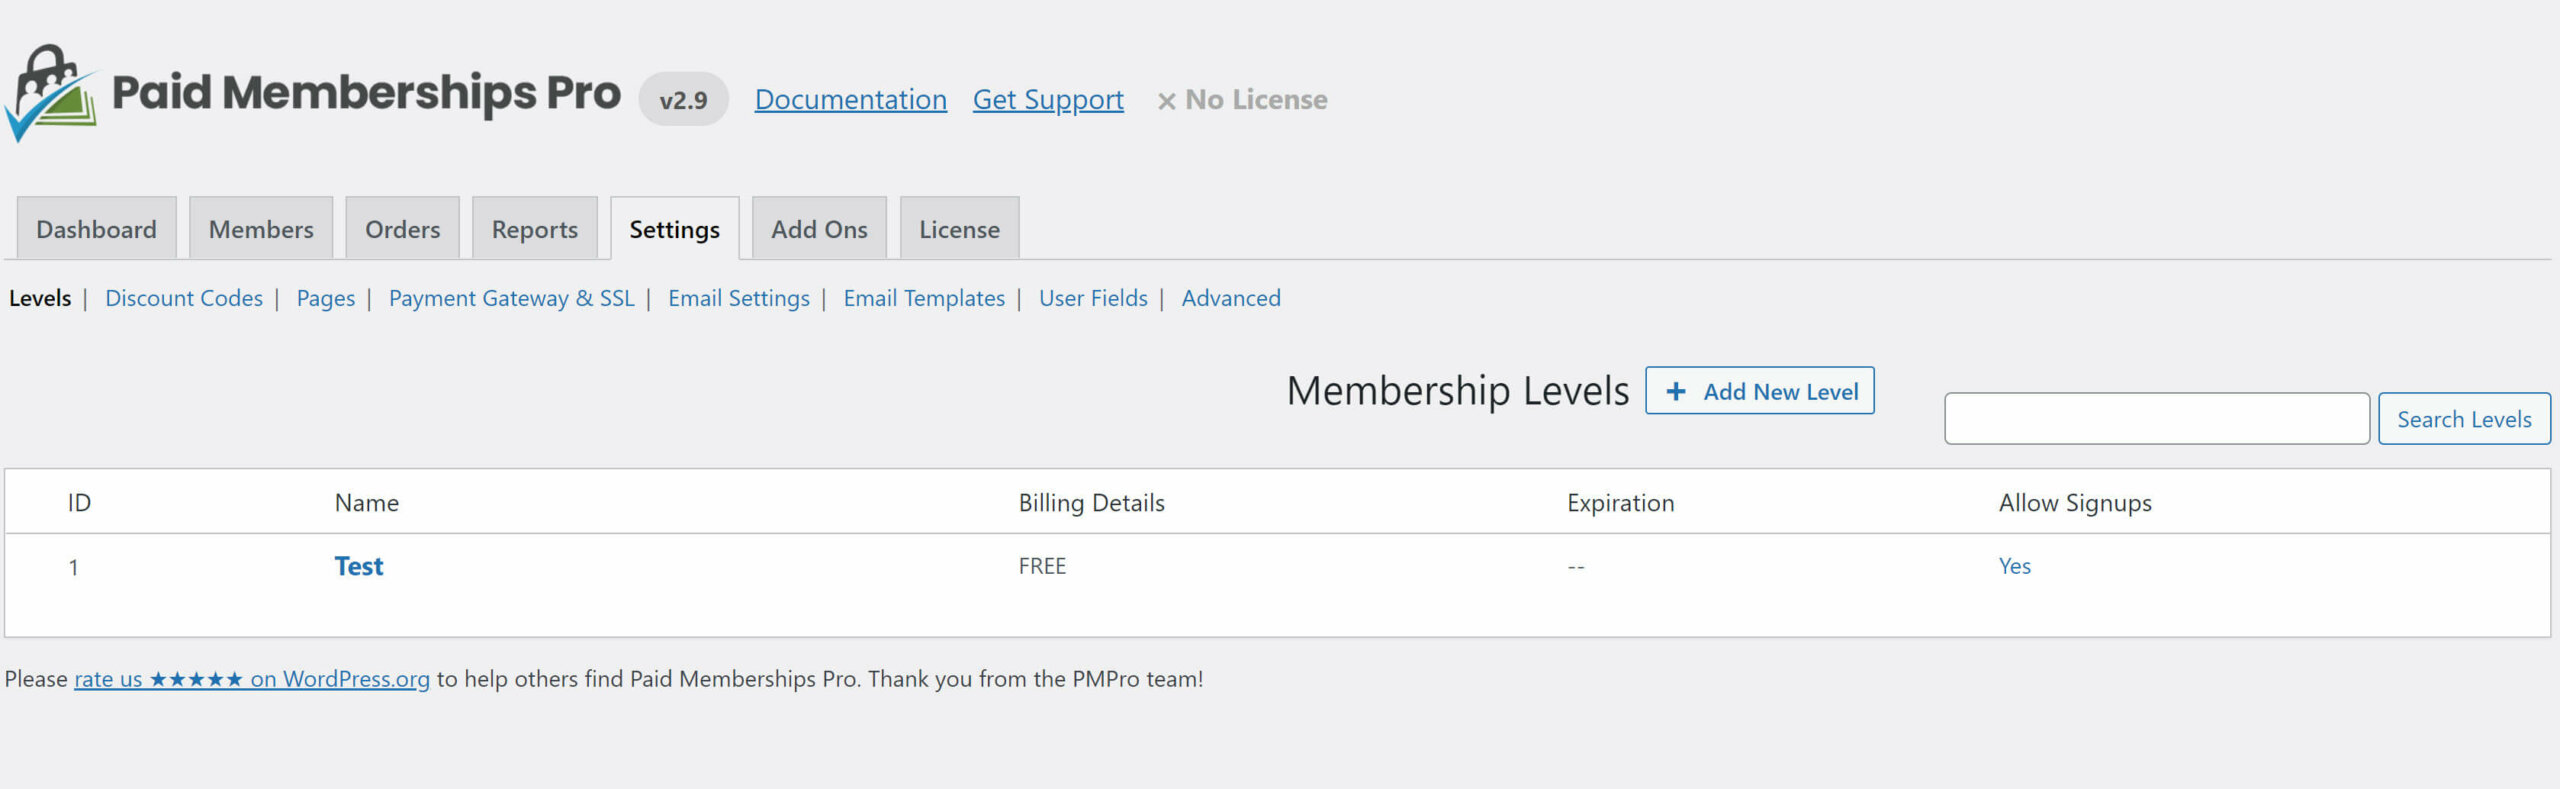The image size is (2560, 789).
Task: Click the v2.9 version badge
Action: [684, 99]
